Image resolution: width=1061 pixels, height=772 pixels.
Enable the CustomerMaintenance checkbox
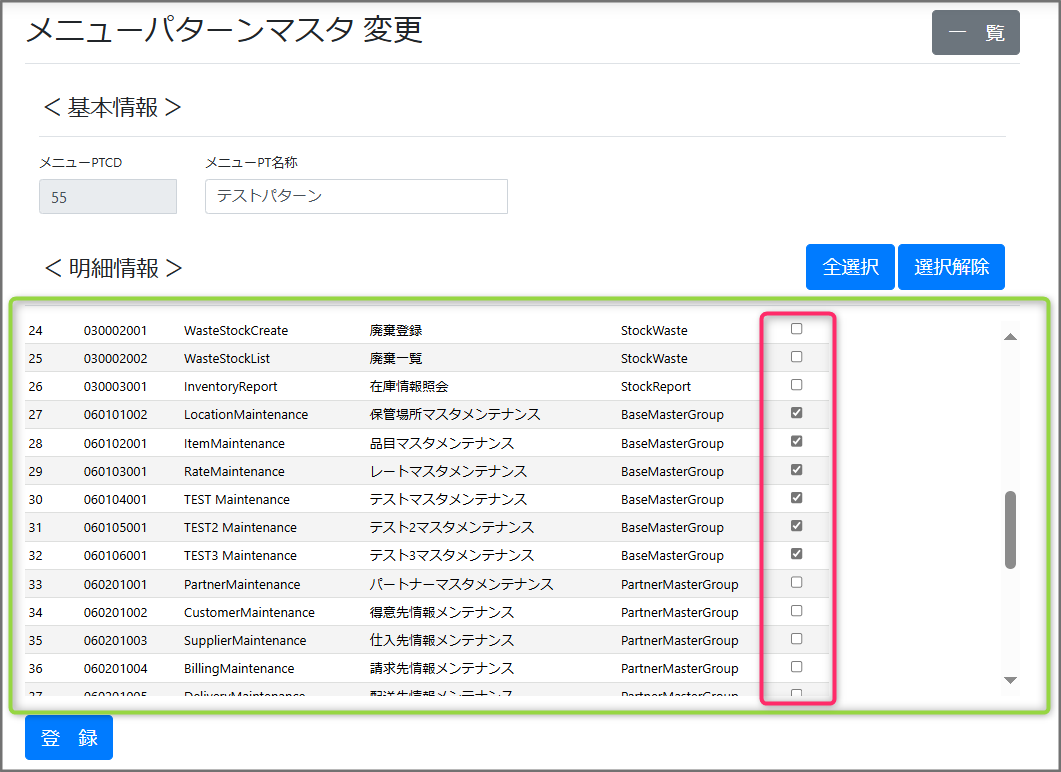click(x=797, y=610)
